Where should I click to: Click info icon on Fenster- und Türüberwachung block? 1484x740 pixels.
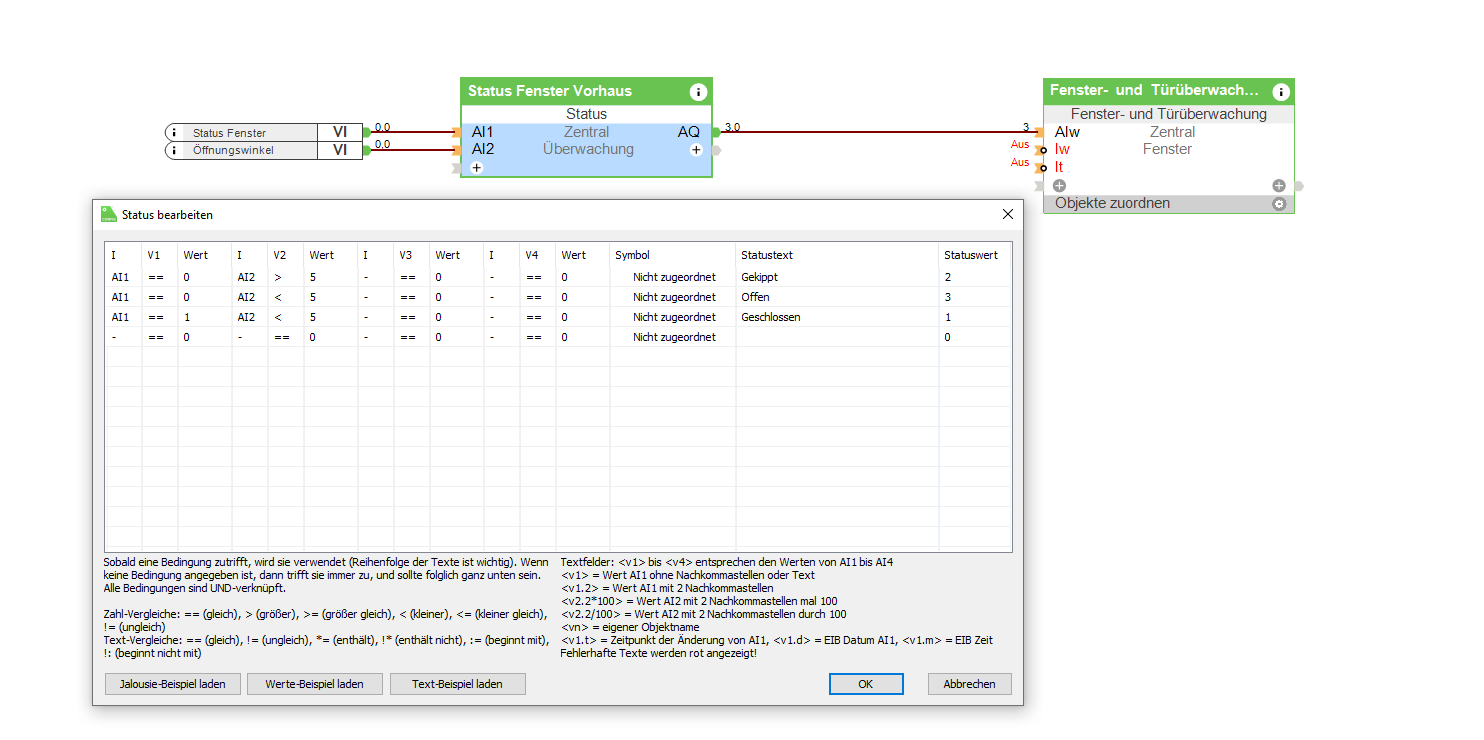[x=1280, y=92]
